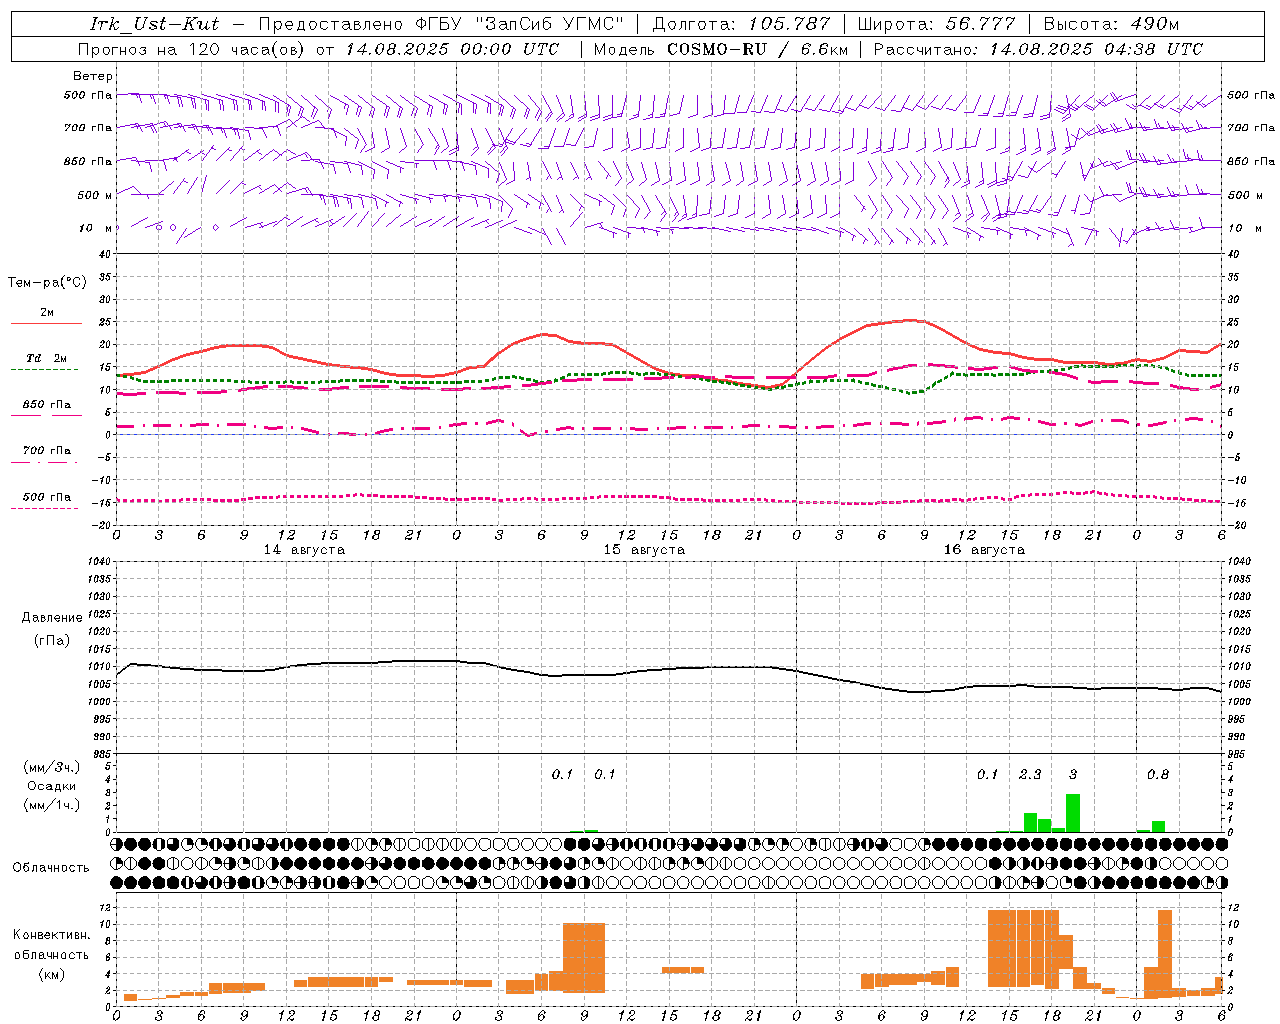The image size is (1280, 1024).
Task: Click the longitude value Долгота: 105.787
Action: coord(741,24)
